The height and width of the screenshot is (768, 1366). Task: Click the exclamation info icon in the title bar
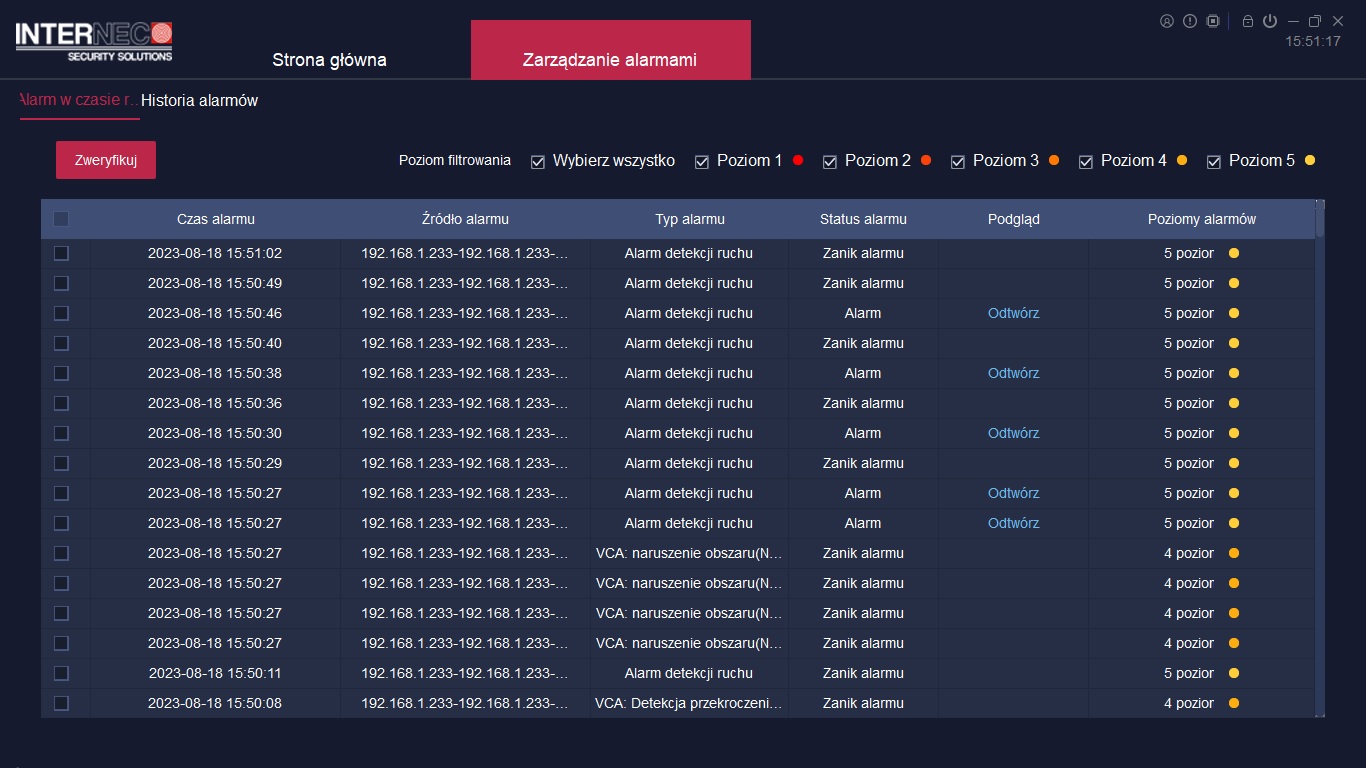[1189, 21]
